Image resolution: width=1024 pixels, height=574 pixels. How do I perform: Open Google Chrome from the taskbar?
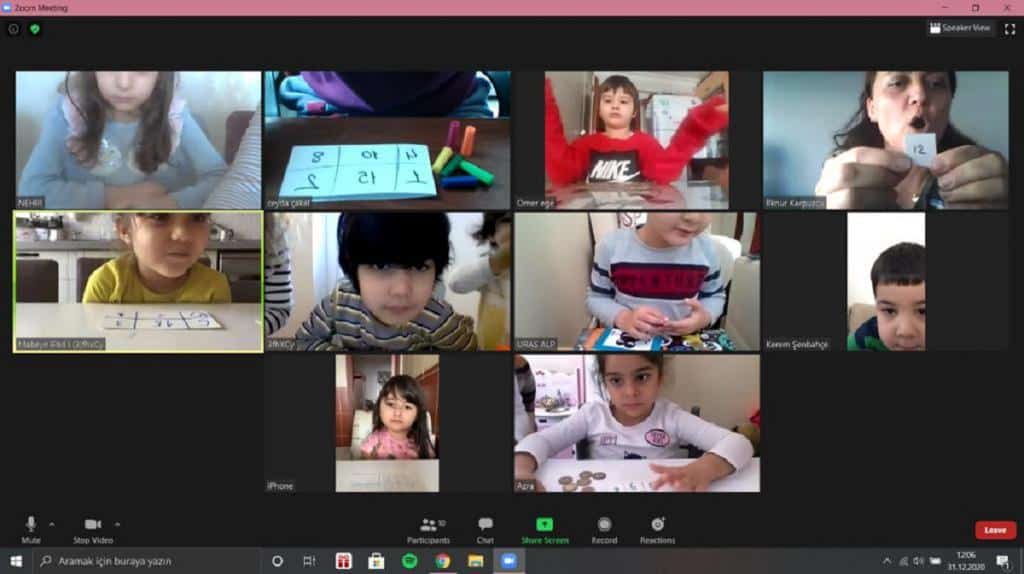tap(442, 561)
